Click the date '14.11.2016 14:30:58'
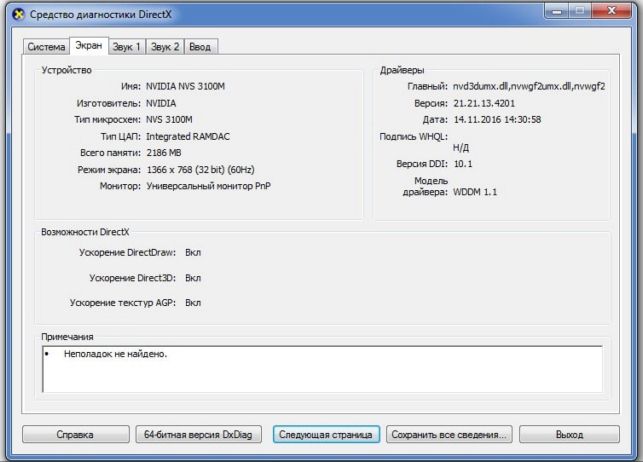The image size is (643, 462). pyautogui.click(x=497, y=120)
